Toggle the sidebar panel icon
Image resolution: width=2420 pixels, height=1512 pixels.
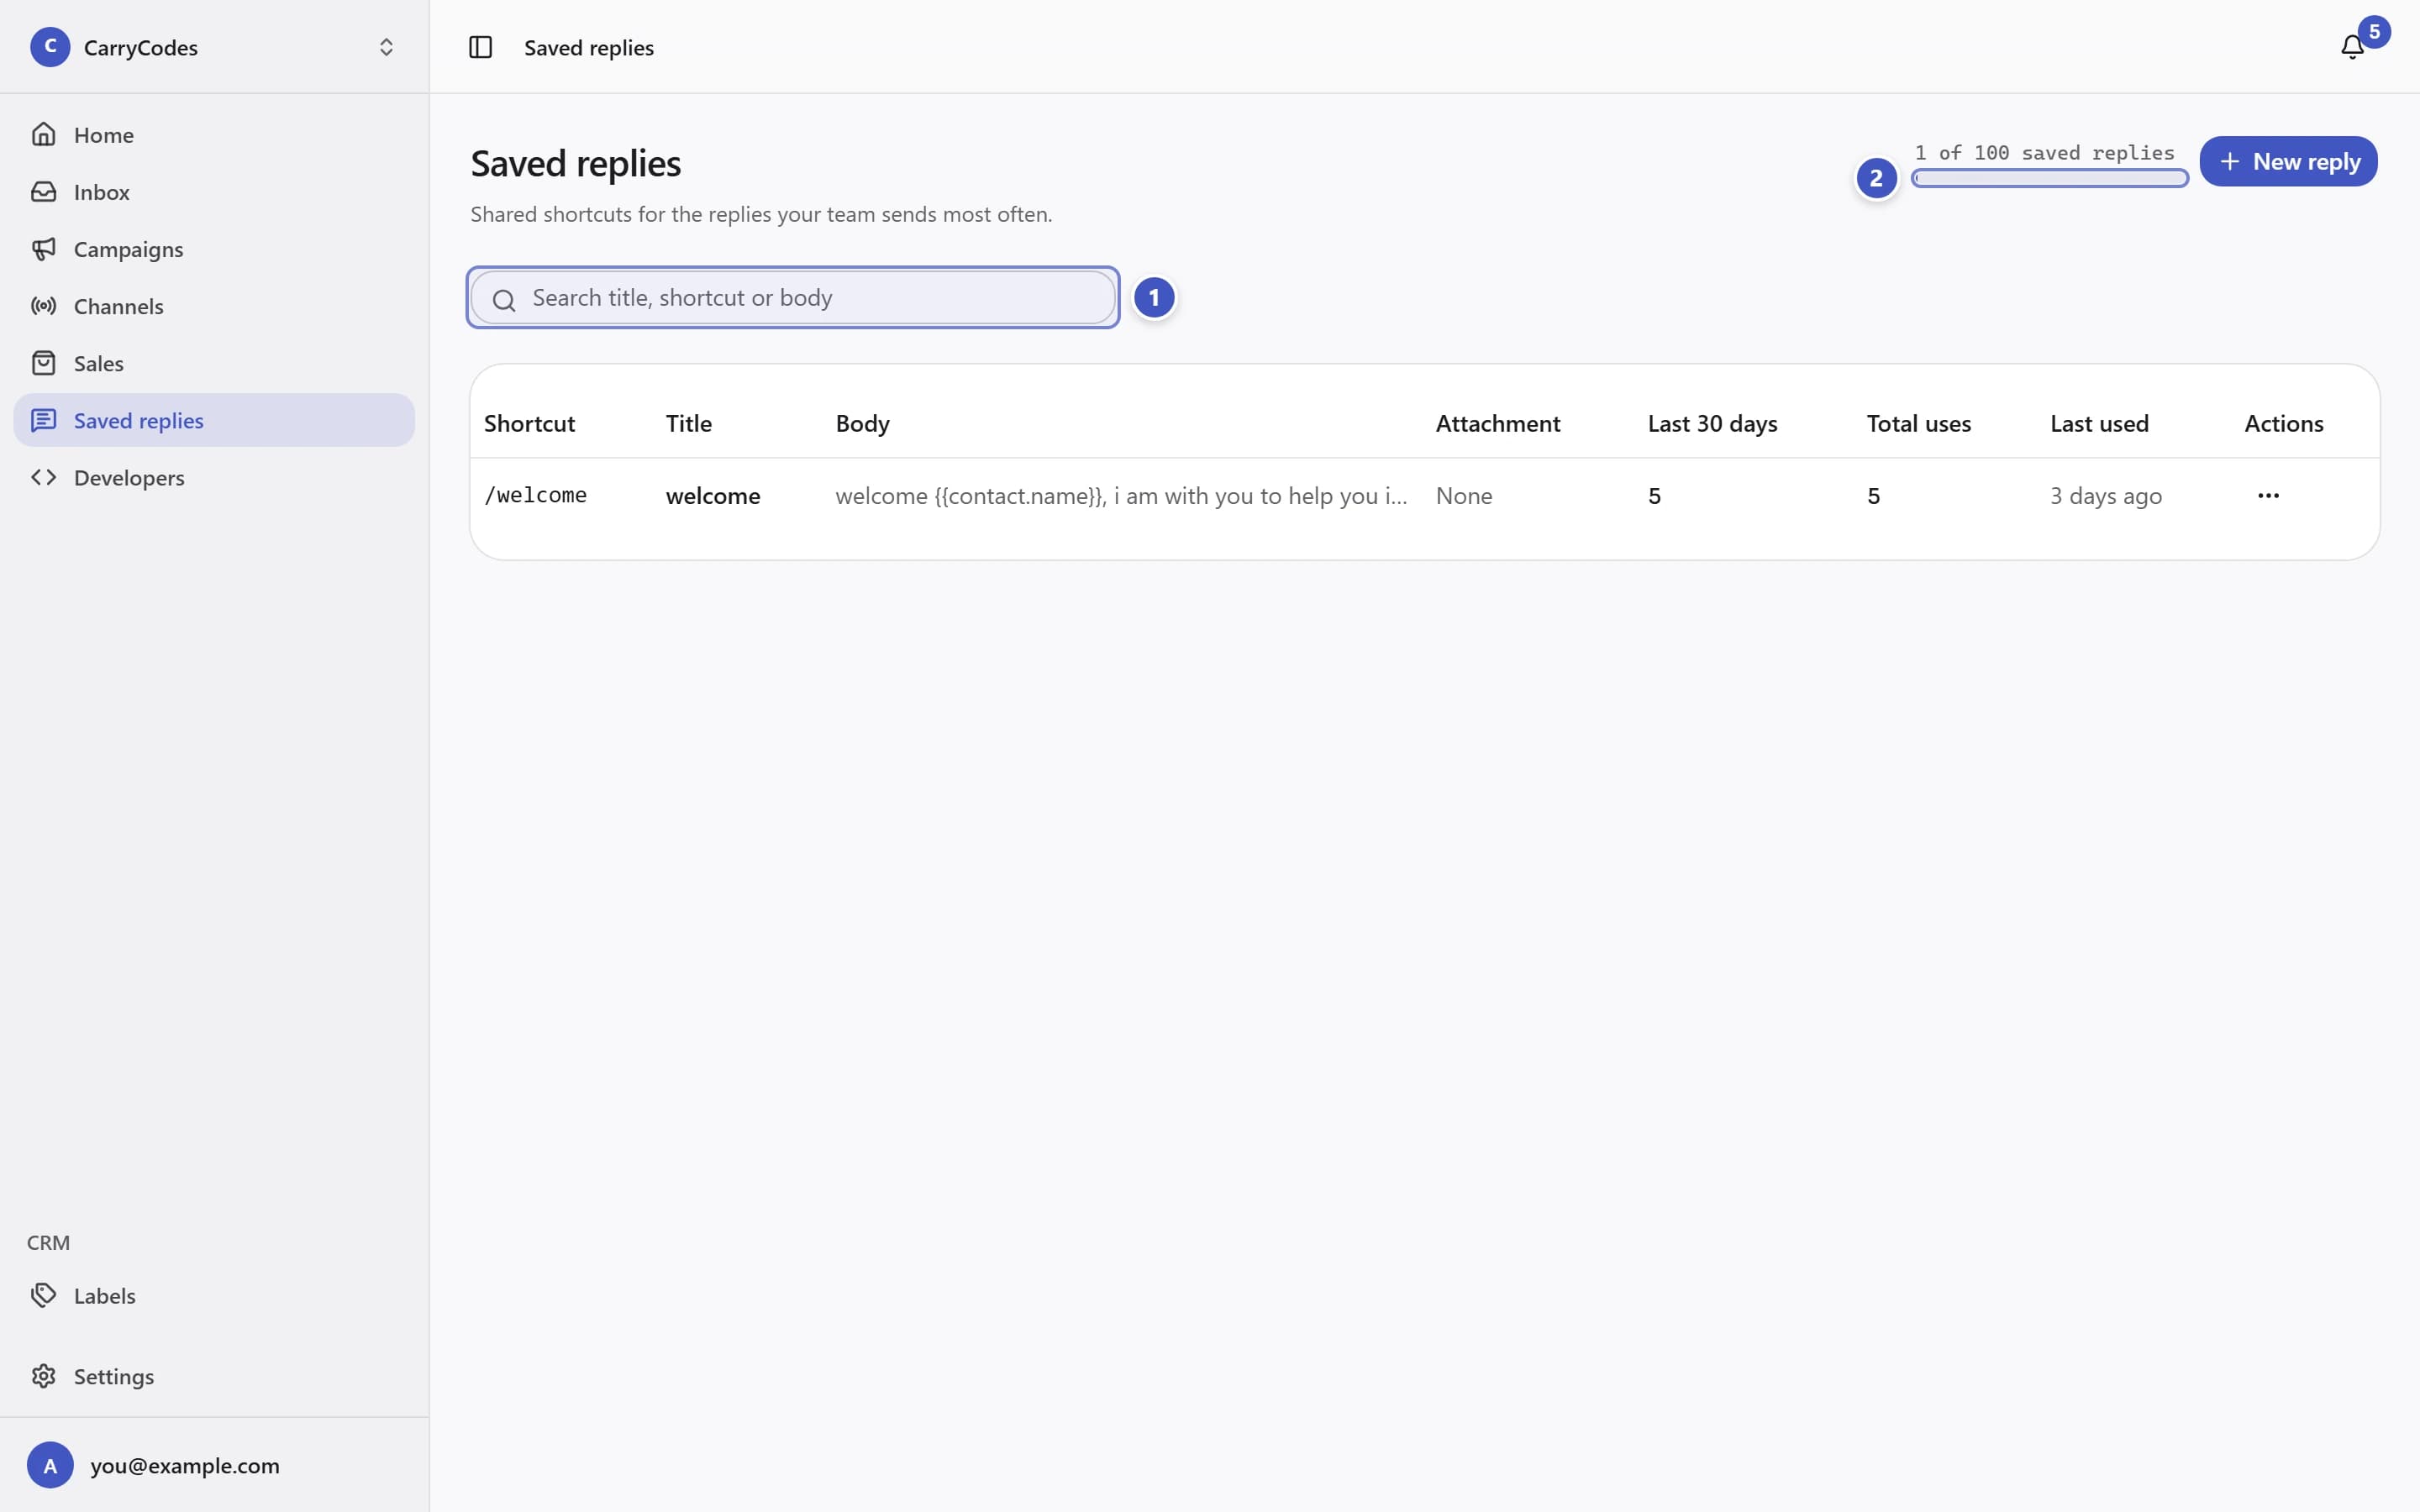click(480, 47)
